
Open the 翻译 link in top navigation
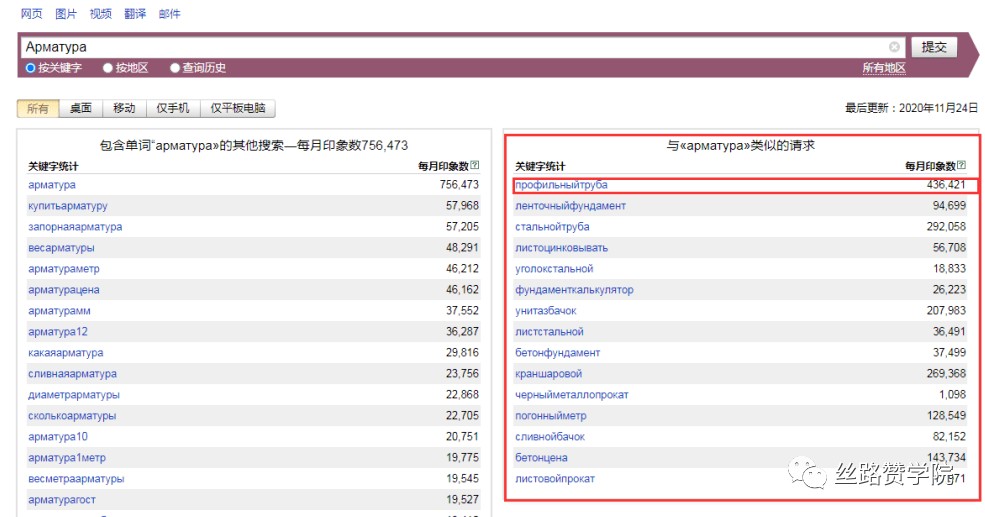coord(135,14)
